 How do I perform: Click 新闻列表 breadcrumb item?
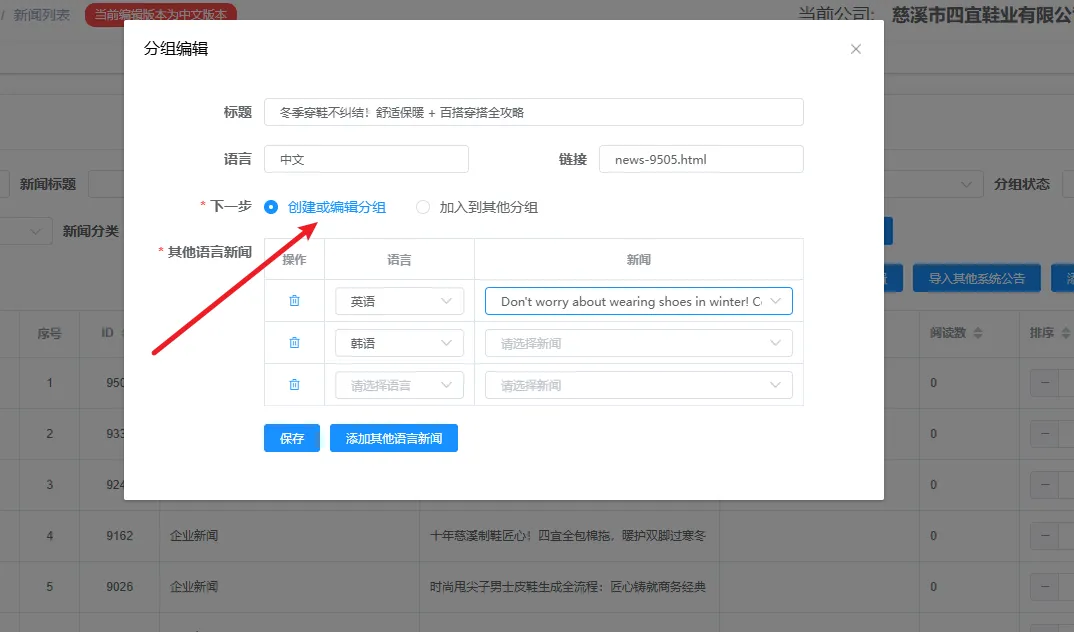pyautogui.click(x=42, y=15)
